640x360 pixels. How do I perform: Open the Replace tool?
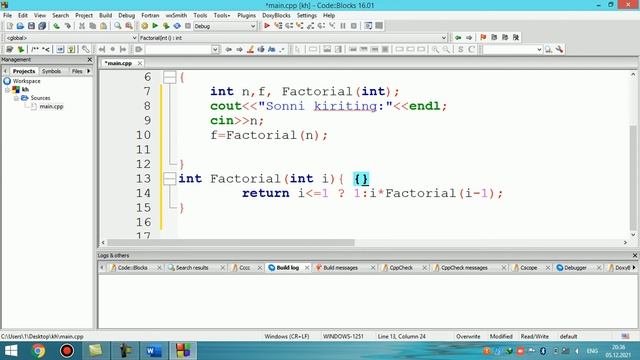[129, 26]
